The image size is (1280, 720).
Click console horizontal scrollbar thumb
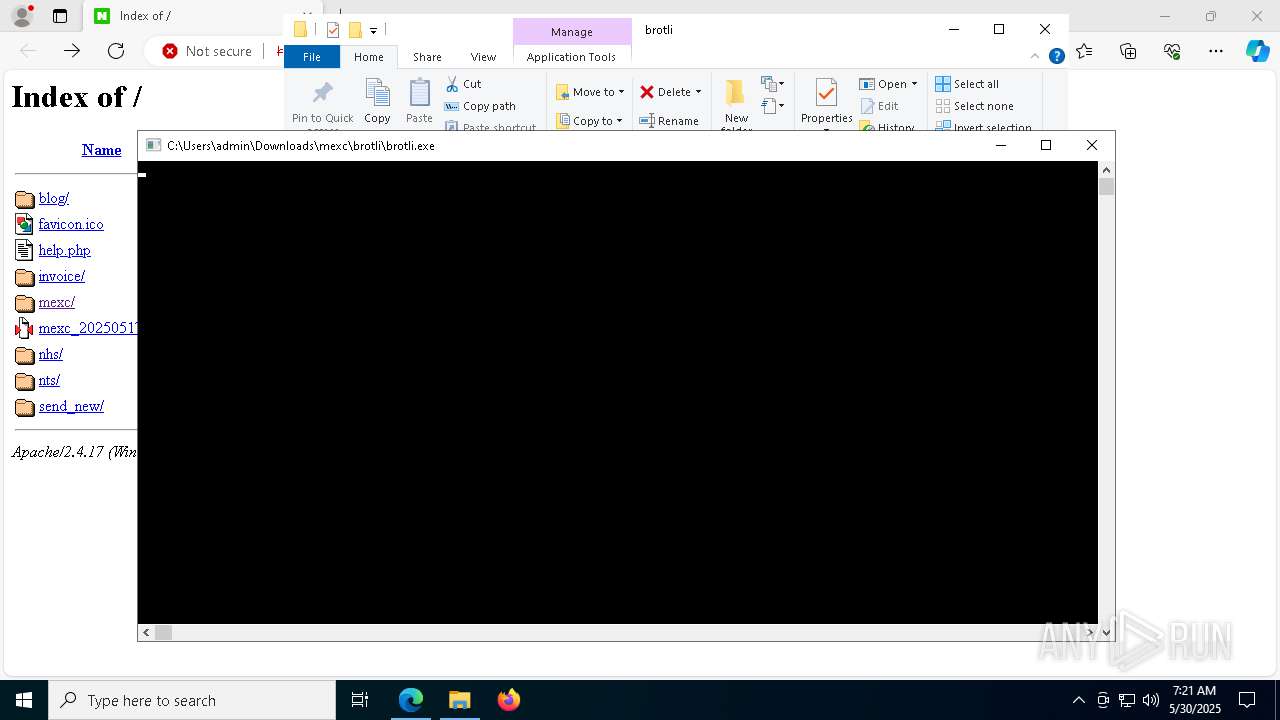[163, 632]
